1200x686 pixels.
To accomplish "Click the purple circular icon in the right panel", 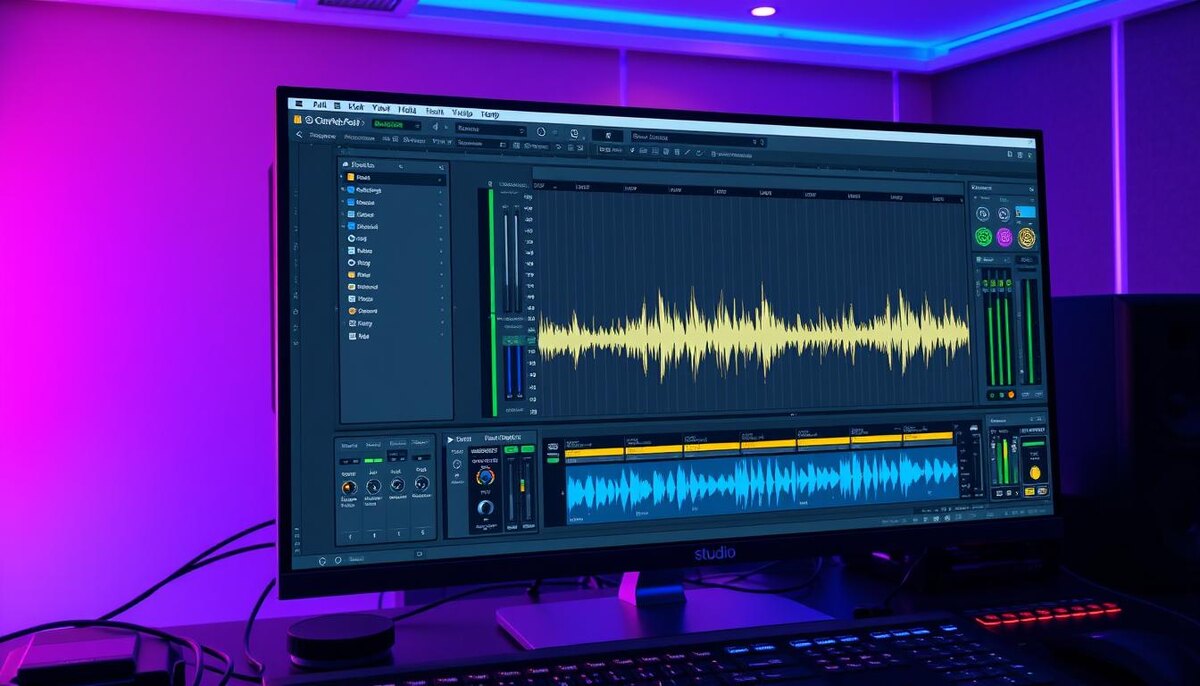I will point(1005,237).
